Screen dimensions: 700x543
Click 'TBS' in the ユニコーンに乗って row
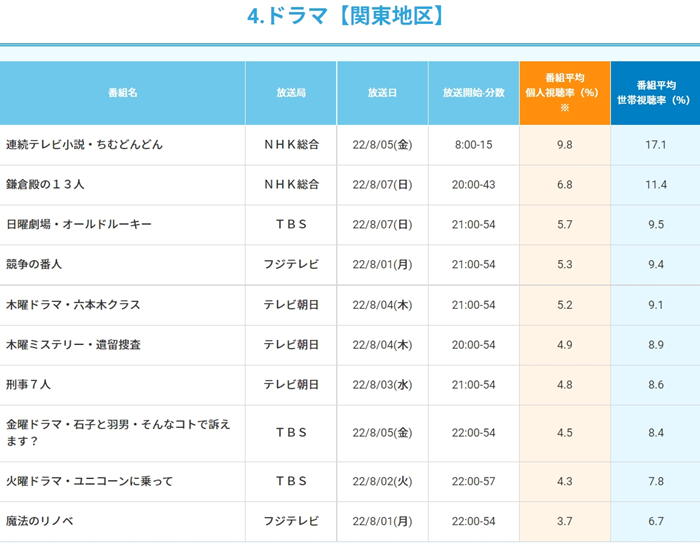pos(292,481)
